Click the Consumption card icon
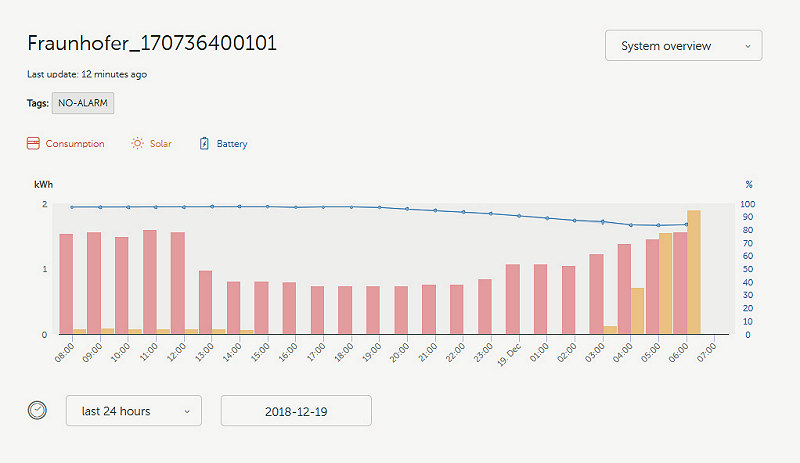Viewport: 800px width, 463px height. pos(33,144)
